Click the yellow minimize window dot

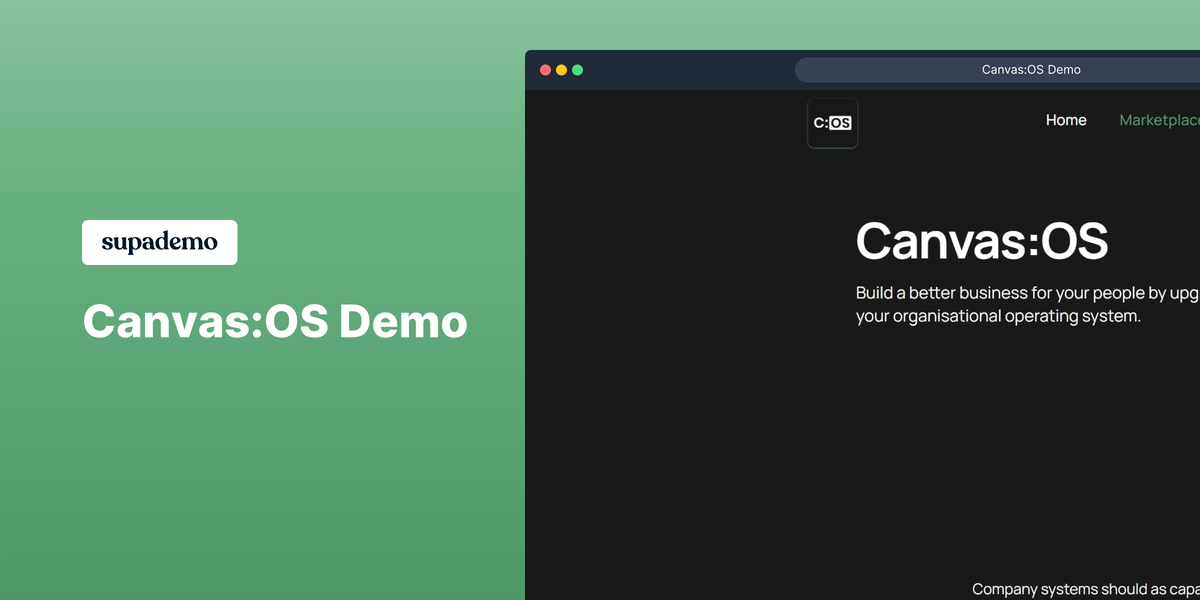pos(561,70)
